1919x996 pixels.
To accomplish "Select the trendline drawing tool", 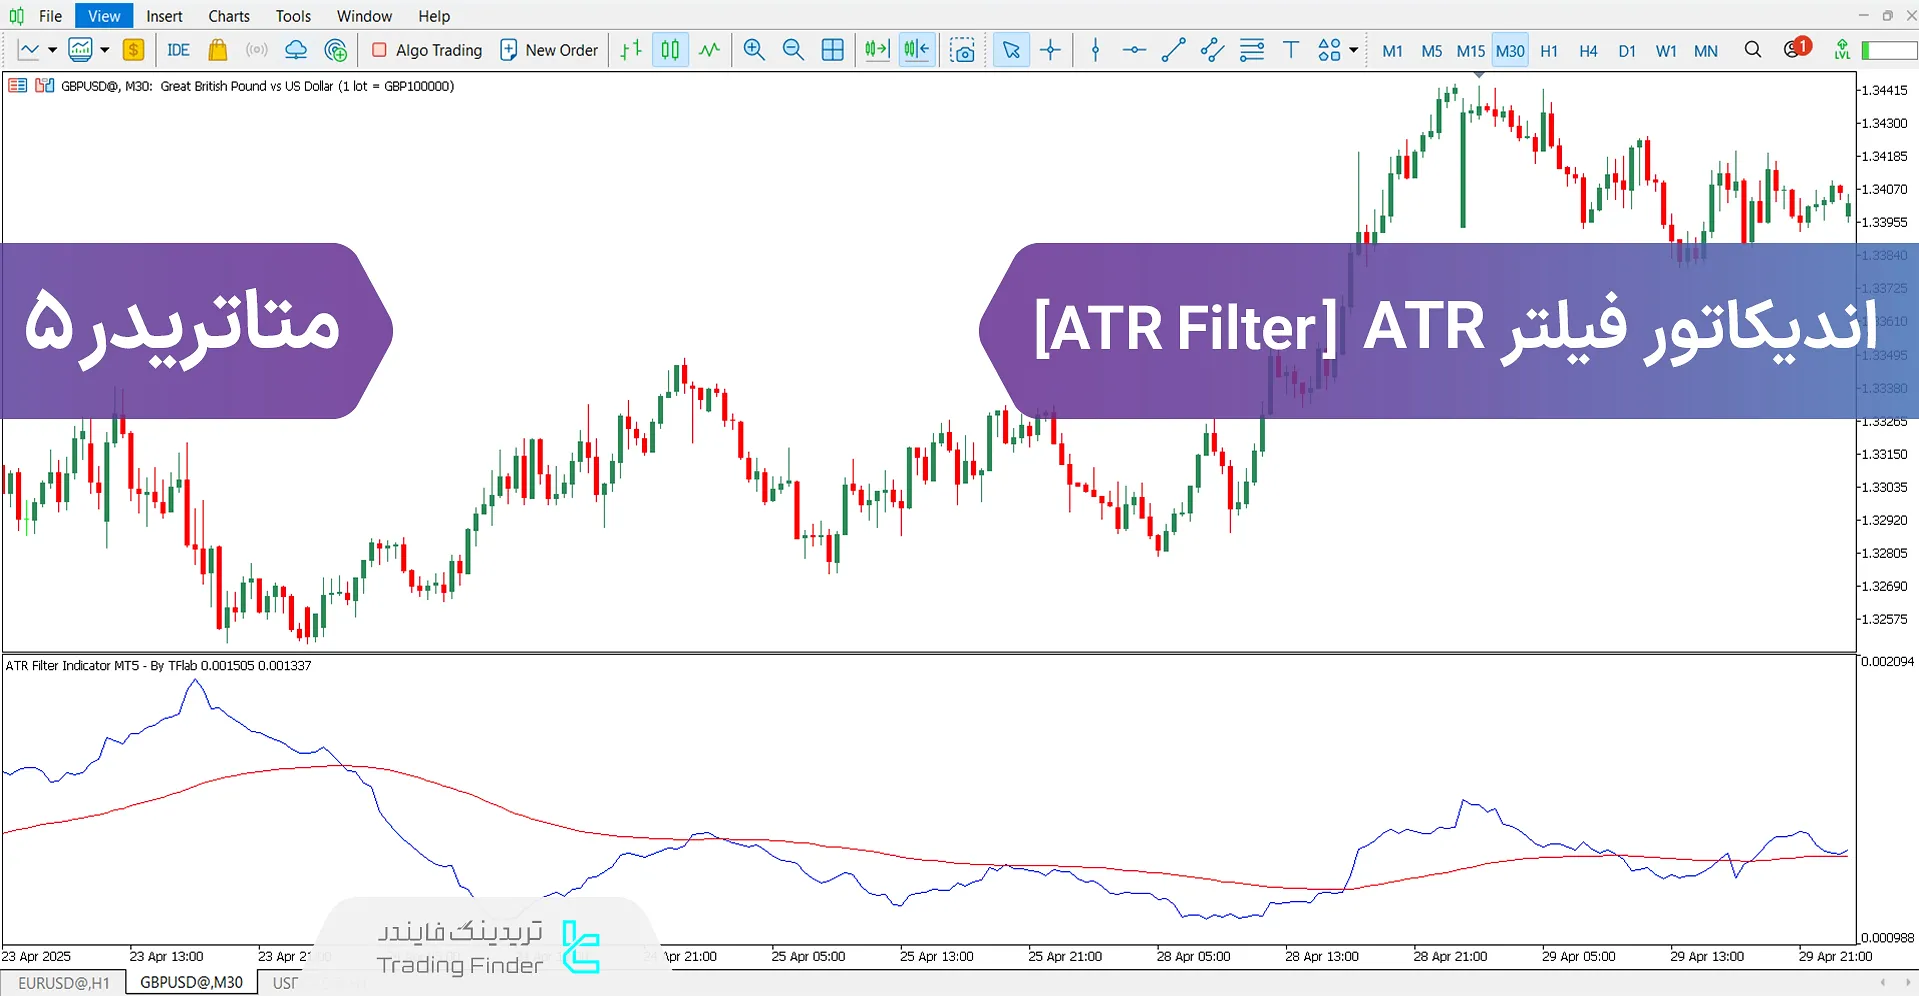I will coord(1172,50).
